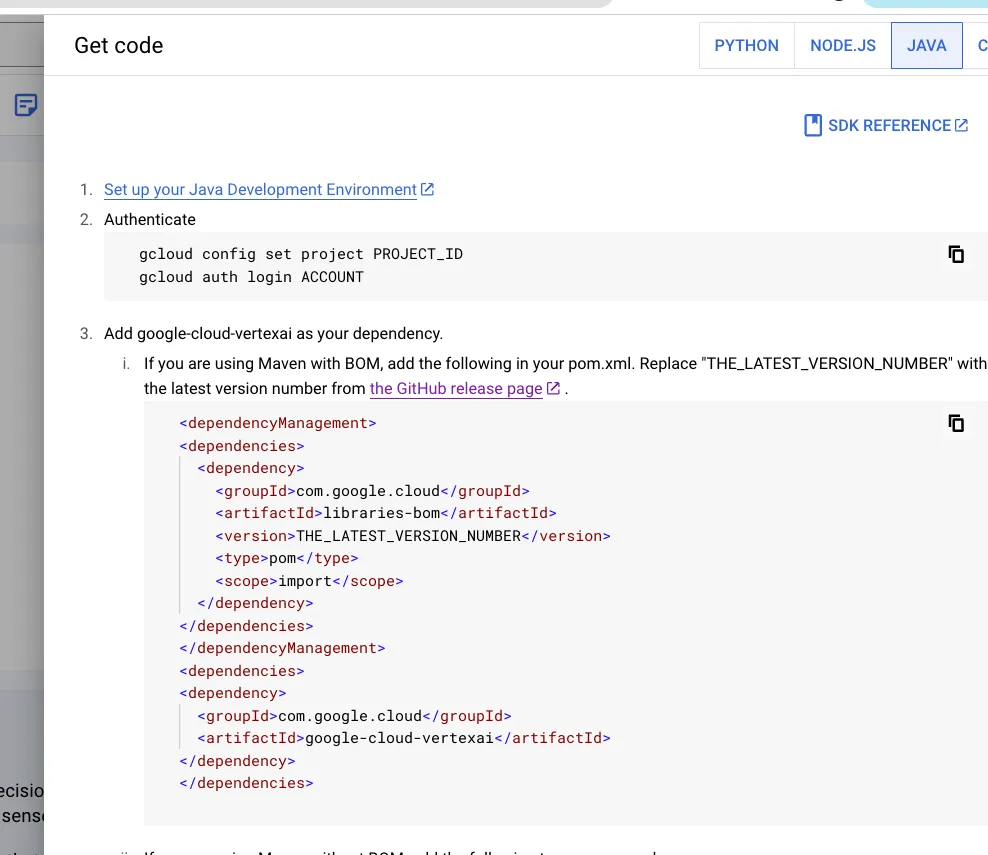Click the SDK book icon before SDK REFERENCE
Image resolution: width=988 pixels, height=855 pixels.
pyautogui.click(x=812, y=125)
